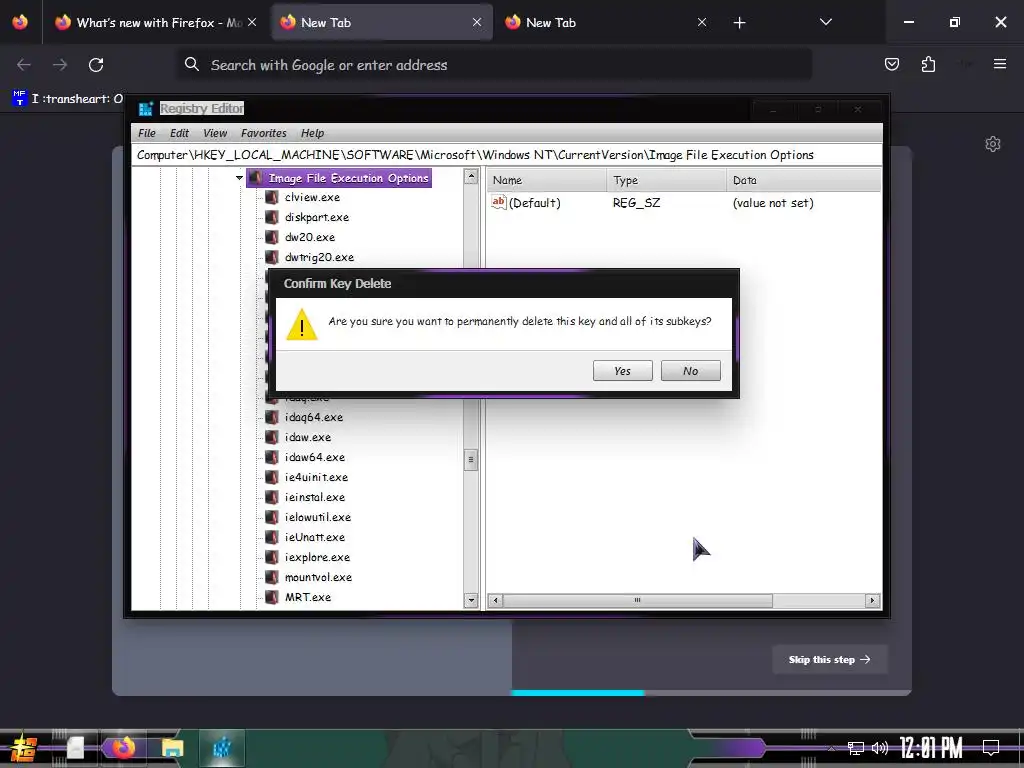Click the Firefox reload button
This screenshot has width=1024, height=768.
(x=96, y=65)
